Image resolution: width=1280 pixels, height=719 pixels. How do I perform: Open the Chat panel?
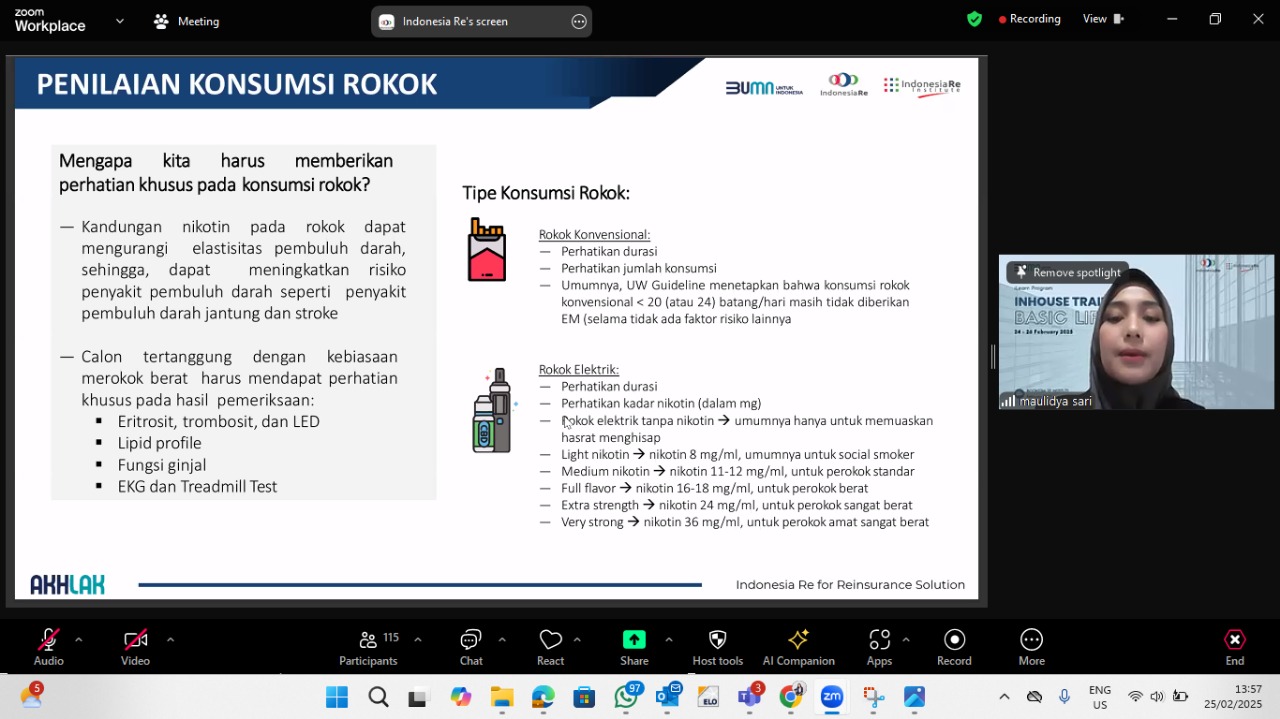point(471,646)
